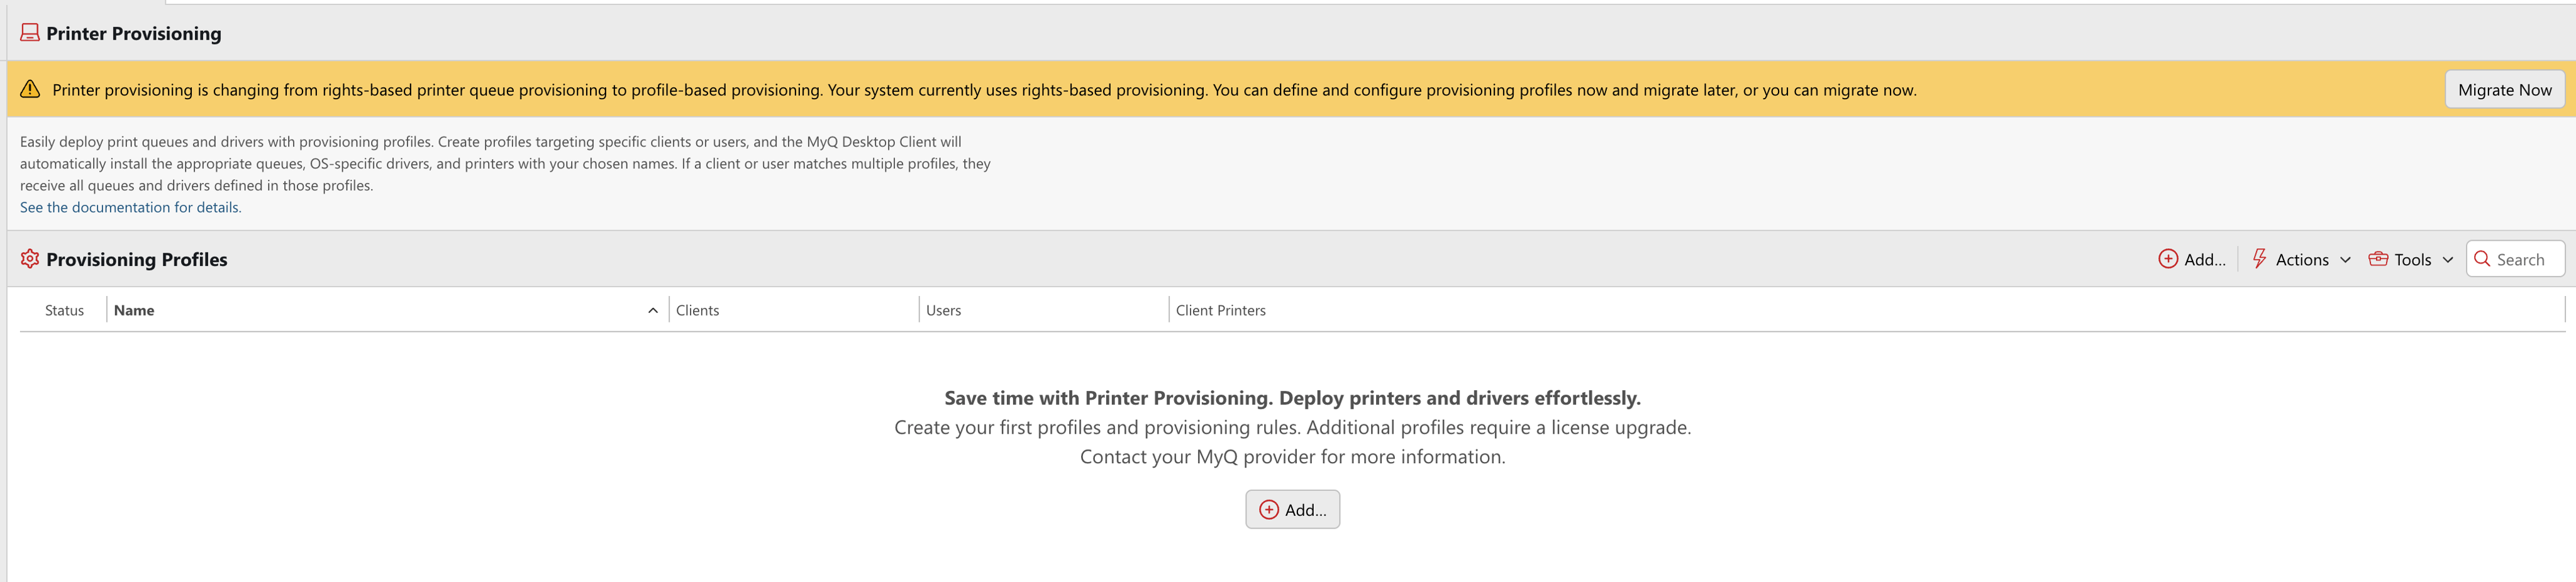Click the warning triangle icon in banner

pos(31,89)
